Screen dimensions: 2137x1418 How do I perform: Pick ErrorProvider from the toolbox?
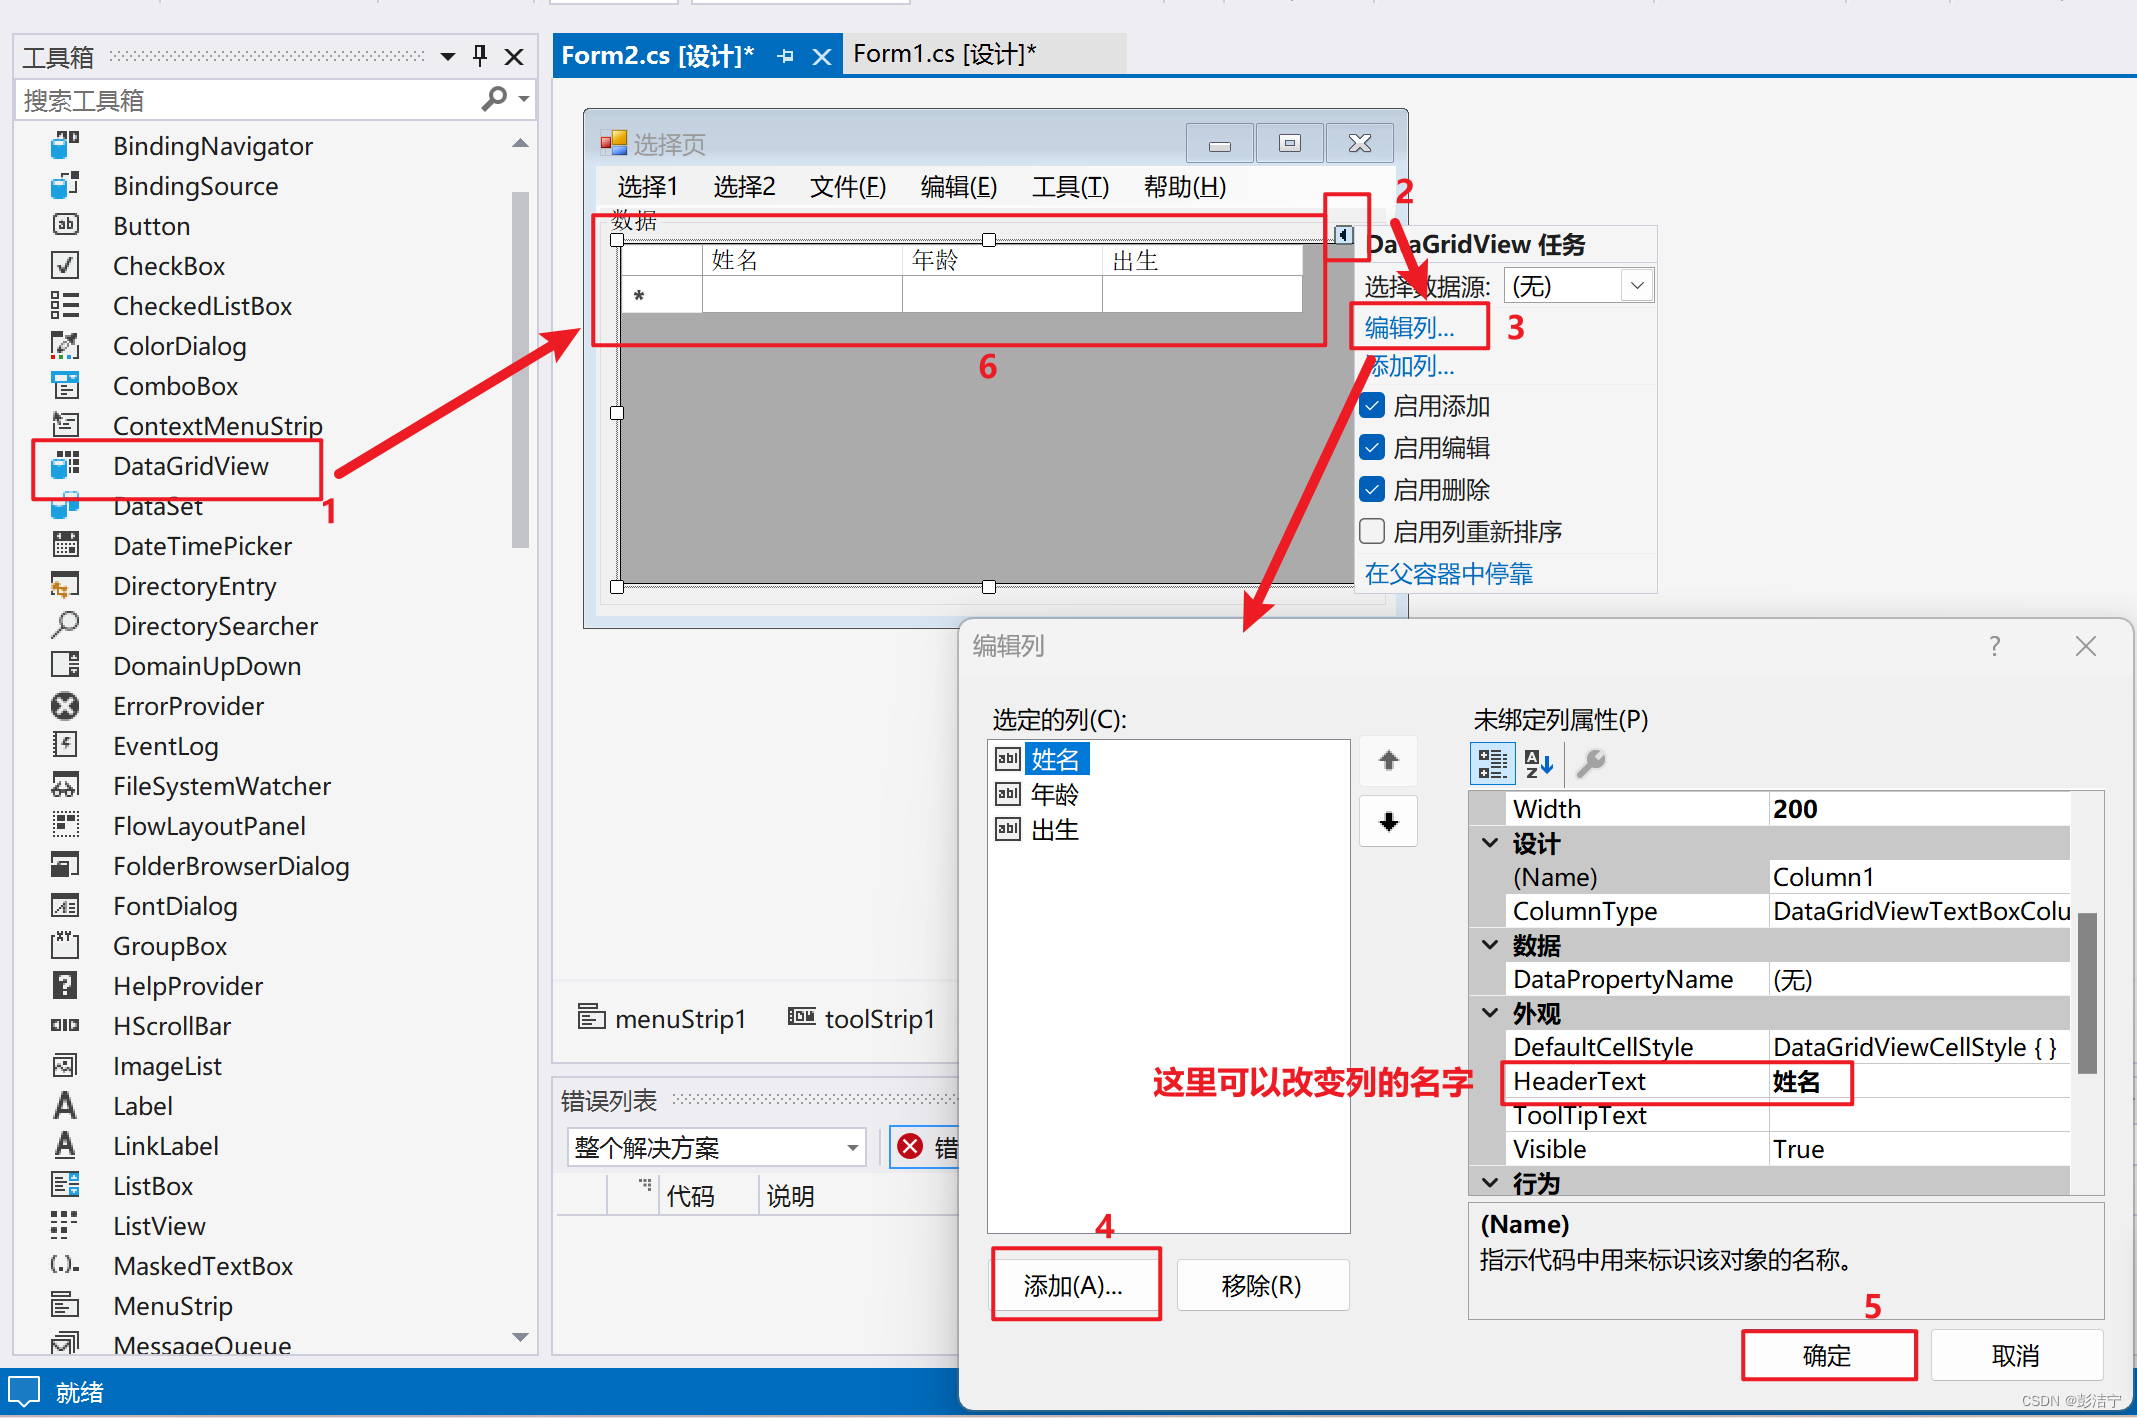188,706
